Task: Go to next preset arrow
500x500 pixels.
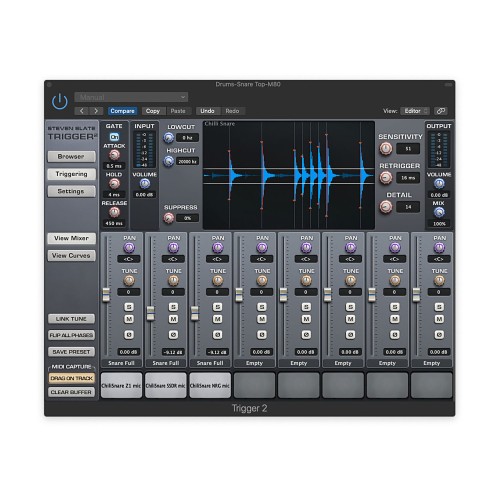Action: click(x=96, y=111)
